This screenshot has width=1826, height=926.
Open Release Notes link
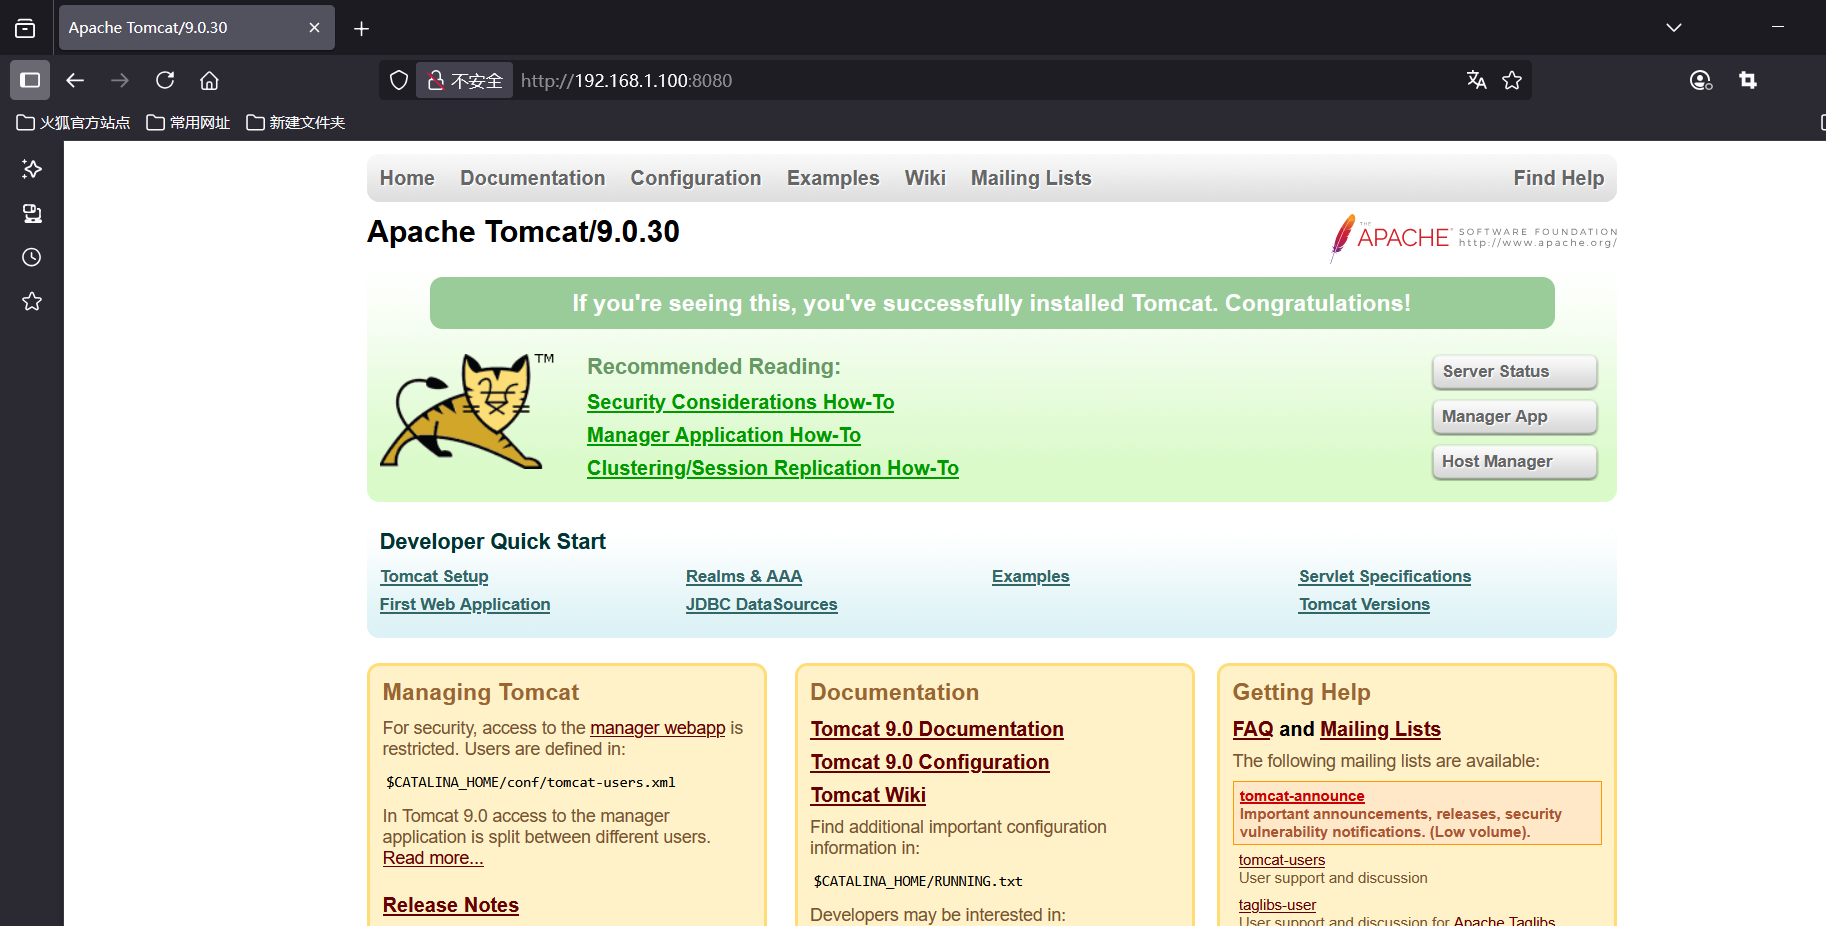(451, 905)
